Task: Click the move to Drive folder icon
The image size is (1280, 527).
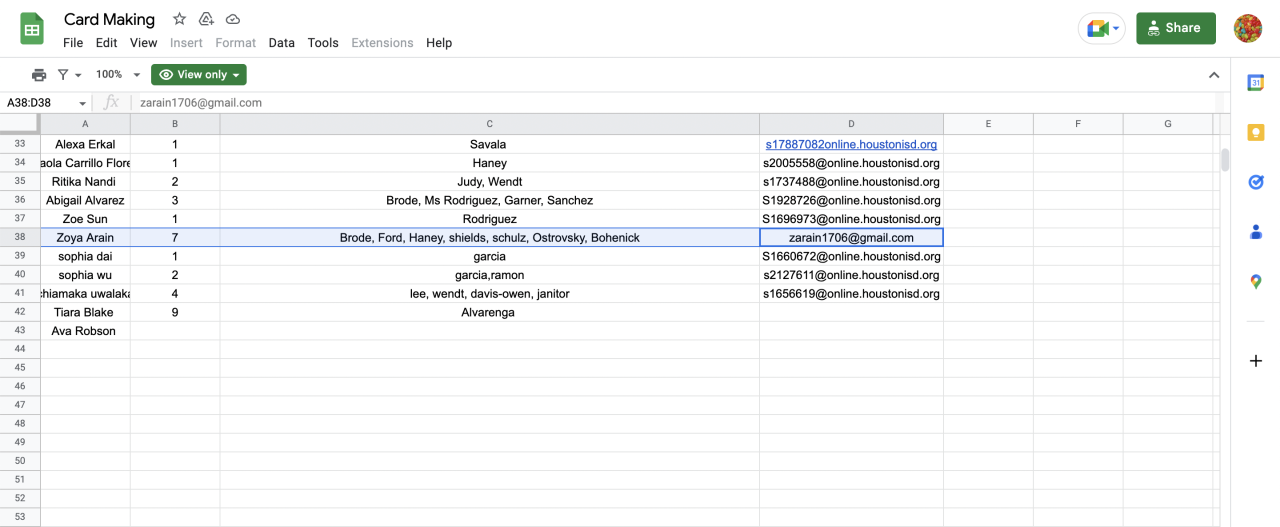Action: [x=206, y=19]
